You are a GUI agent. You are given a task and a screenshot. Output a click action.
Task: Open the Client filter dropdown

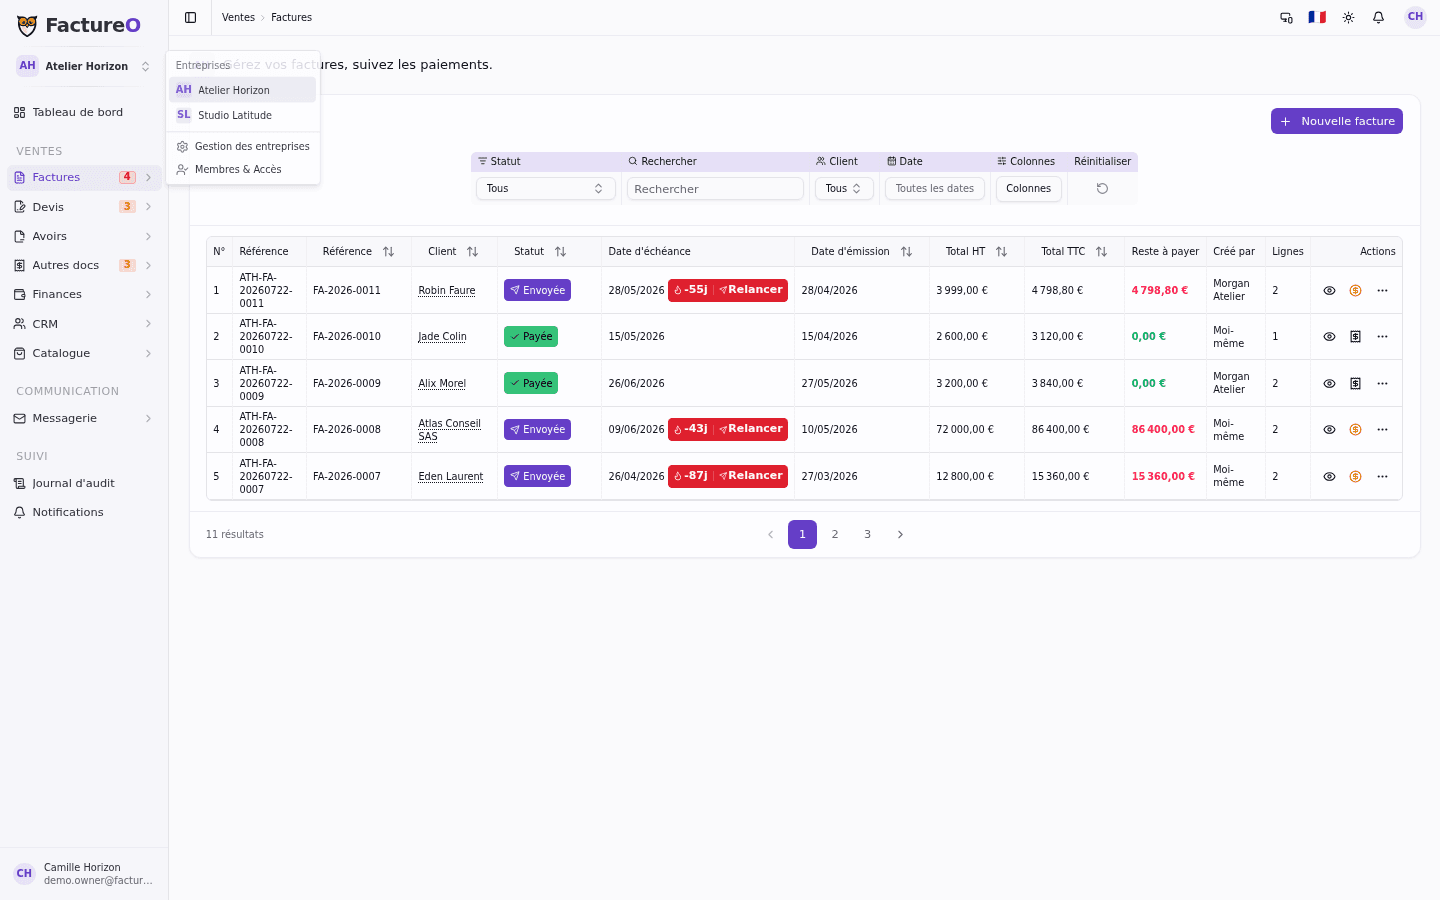coord(844,188)
